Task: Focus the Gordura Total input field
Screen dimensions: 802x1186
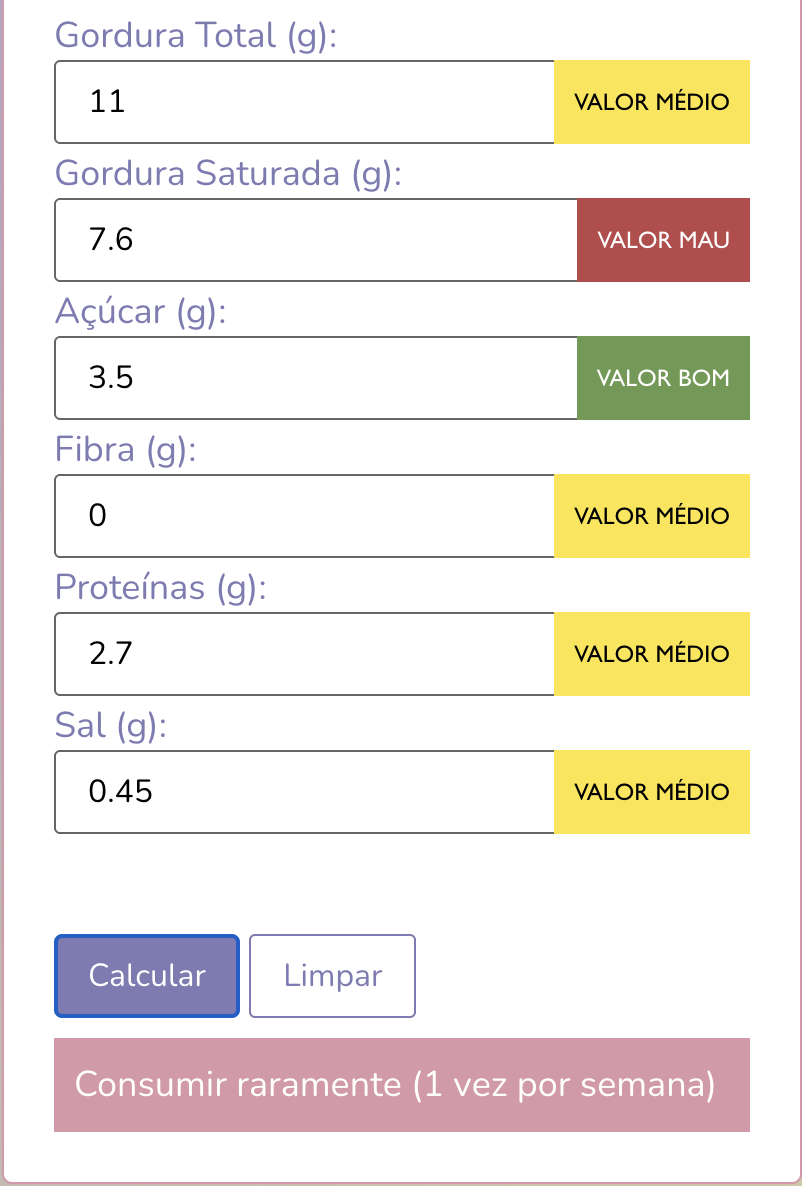Action: 304,101
